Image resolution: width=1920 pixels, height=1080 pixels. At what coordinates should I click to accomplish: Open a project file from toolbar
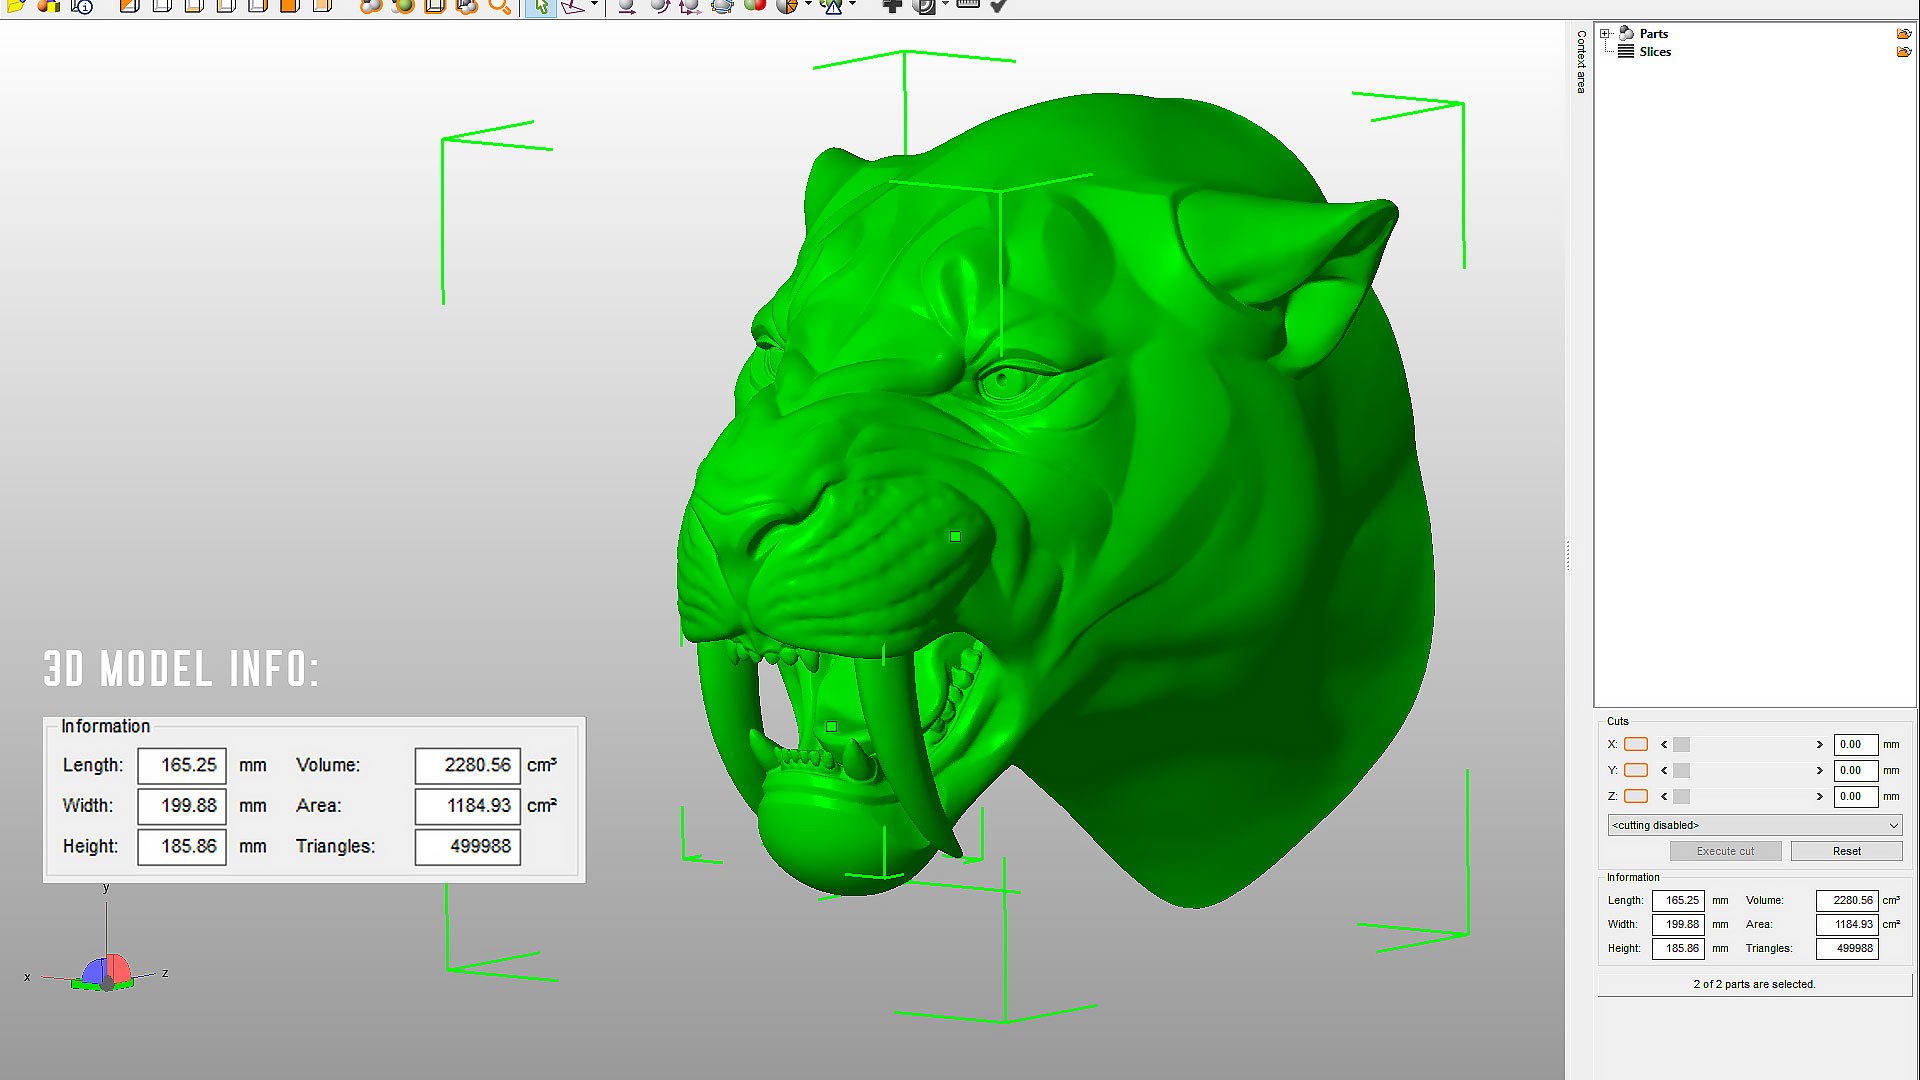[x=16, y=6]
